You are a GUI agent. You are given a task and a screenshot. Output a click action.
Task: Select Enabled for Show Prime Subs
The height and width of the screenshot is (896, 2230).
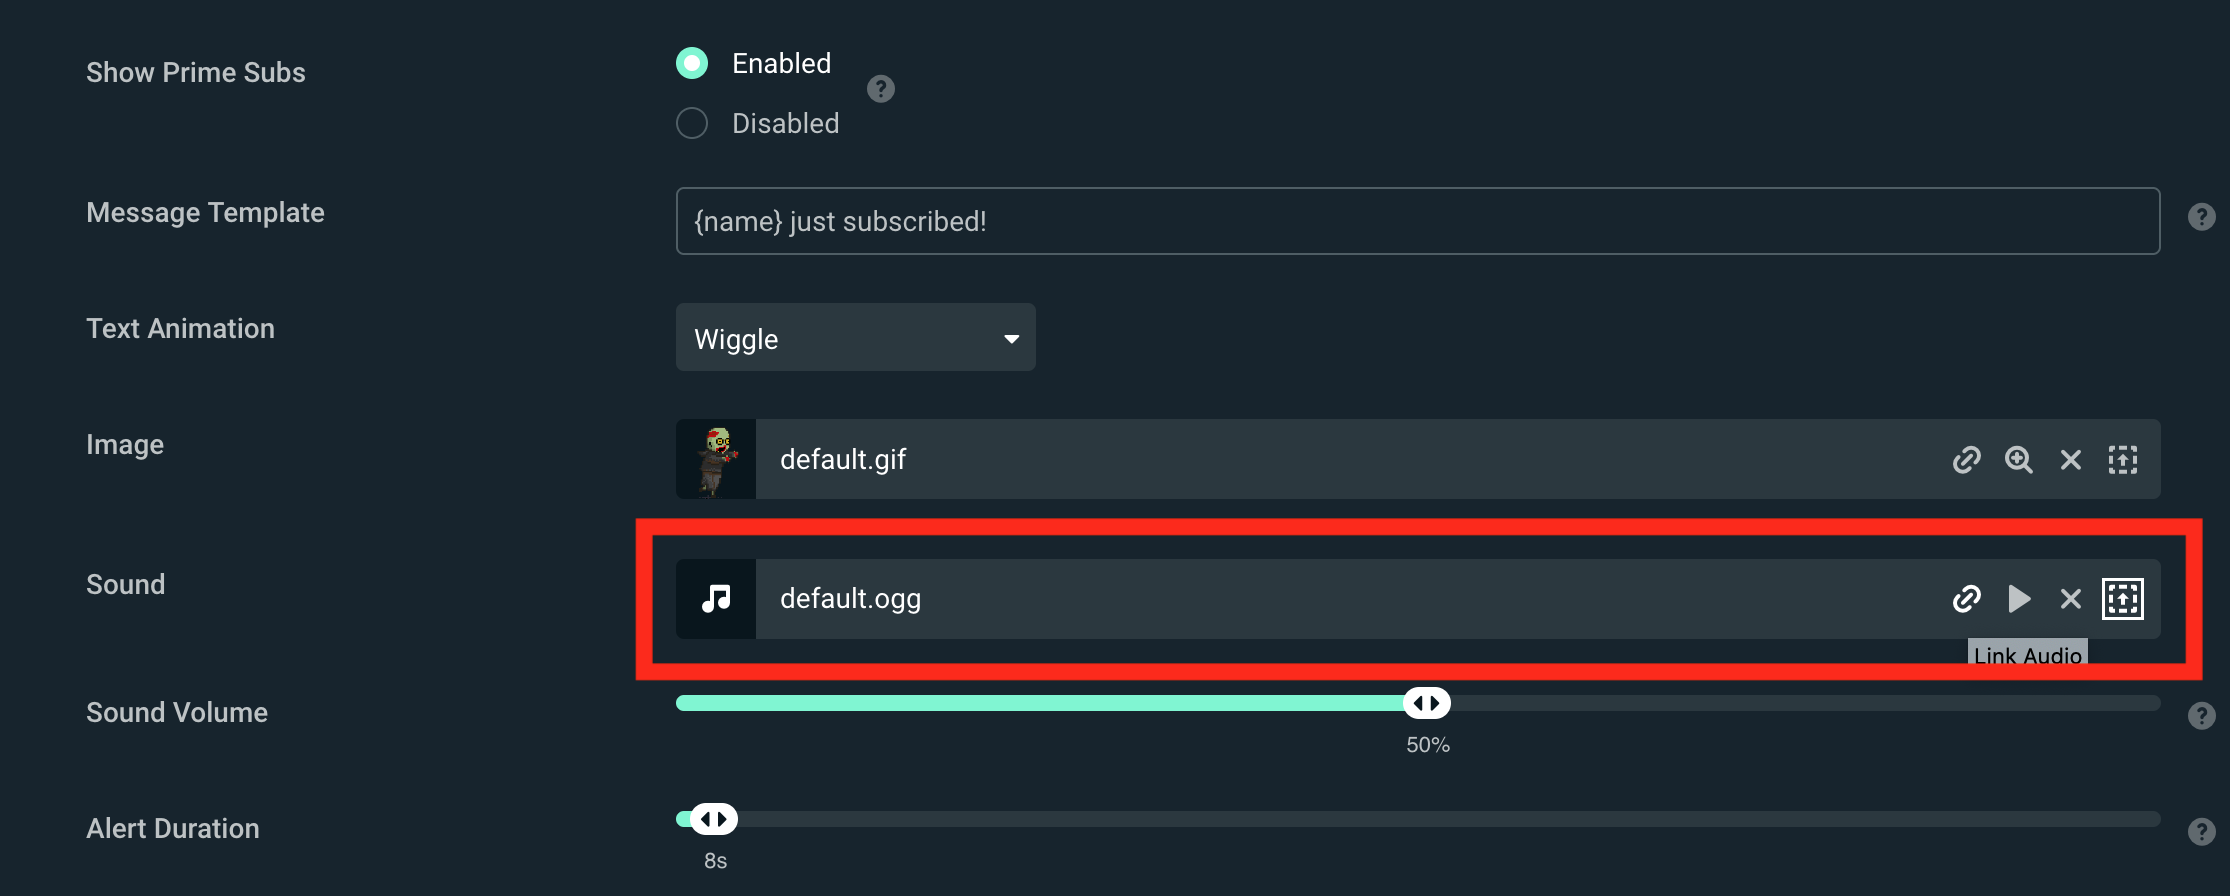pyautogui.click(x=692, y=63)
